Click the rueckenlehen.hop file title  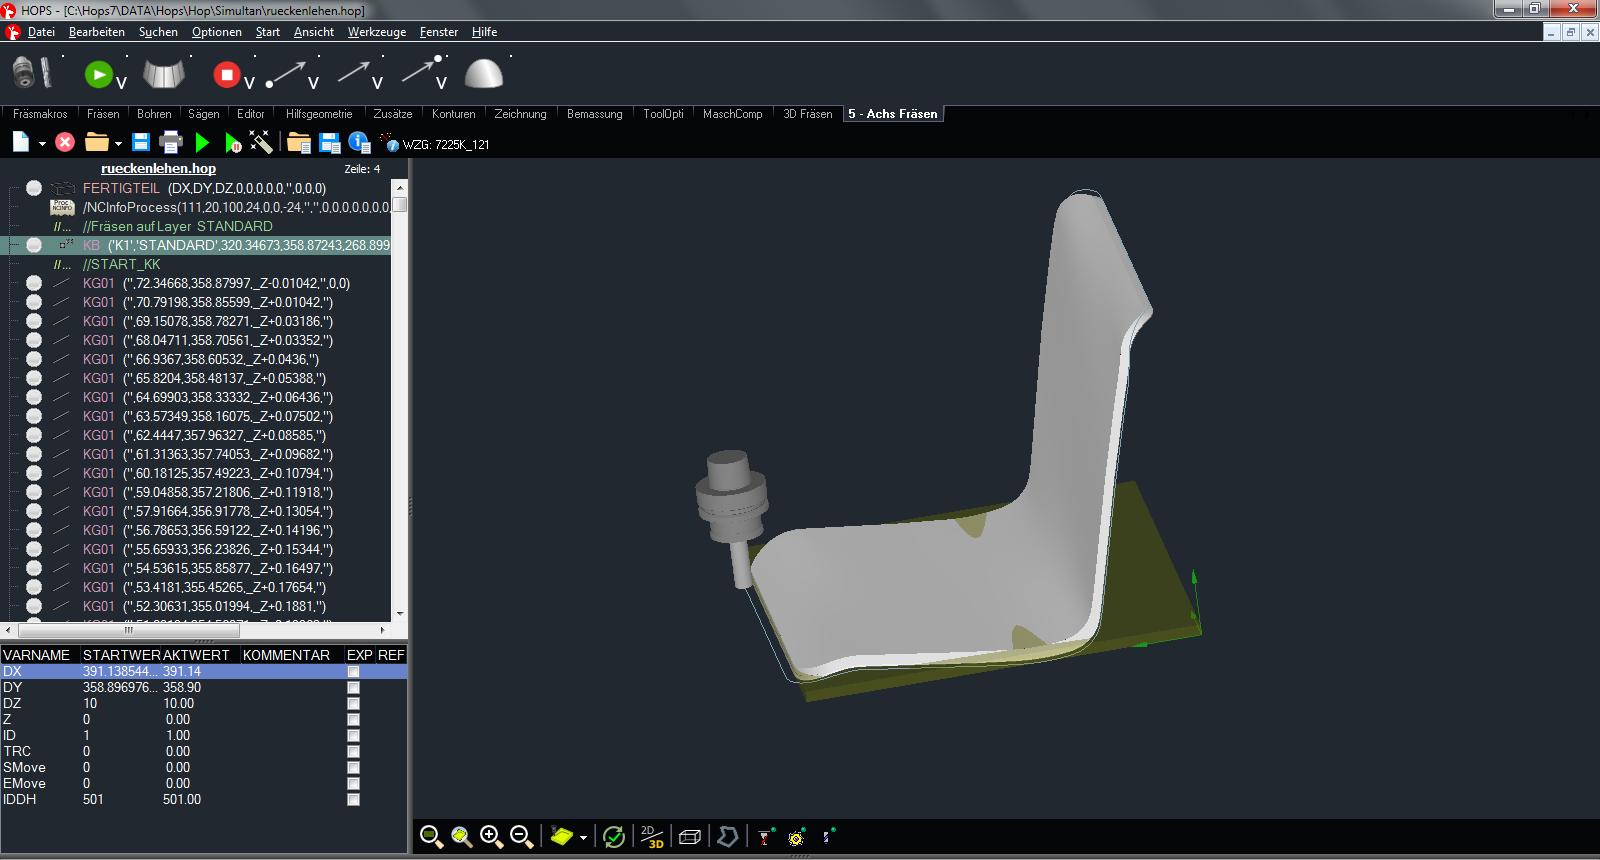[x=158, y=169]
